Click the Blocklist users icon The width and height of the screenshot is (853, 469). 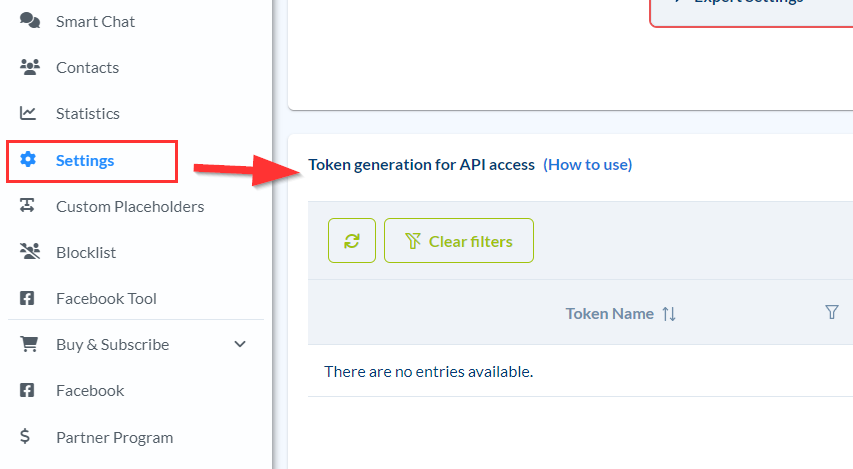[29, 252]
